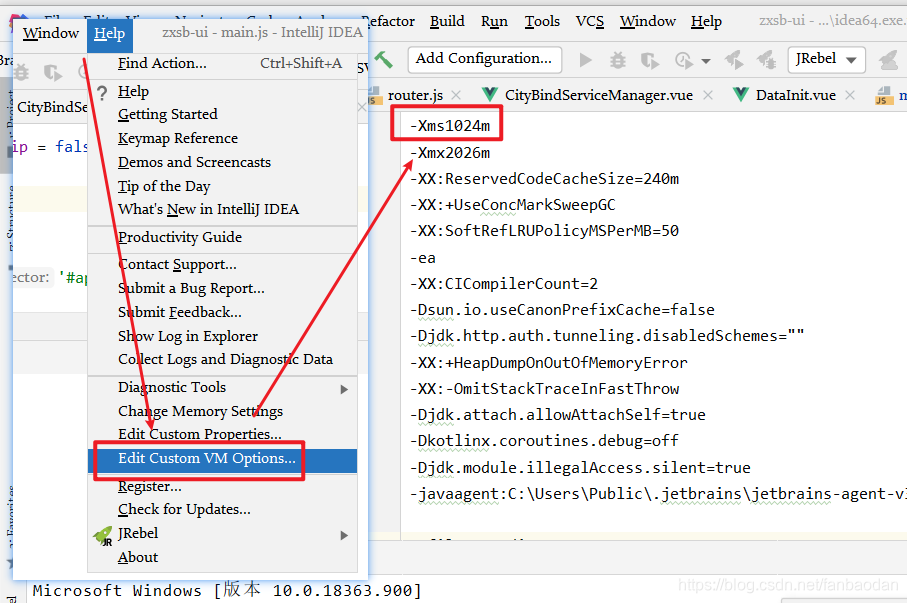
Task: Open the Help menu beside the idea64.exe title
Action: click(x=706, y=21)
